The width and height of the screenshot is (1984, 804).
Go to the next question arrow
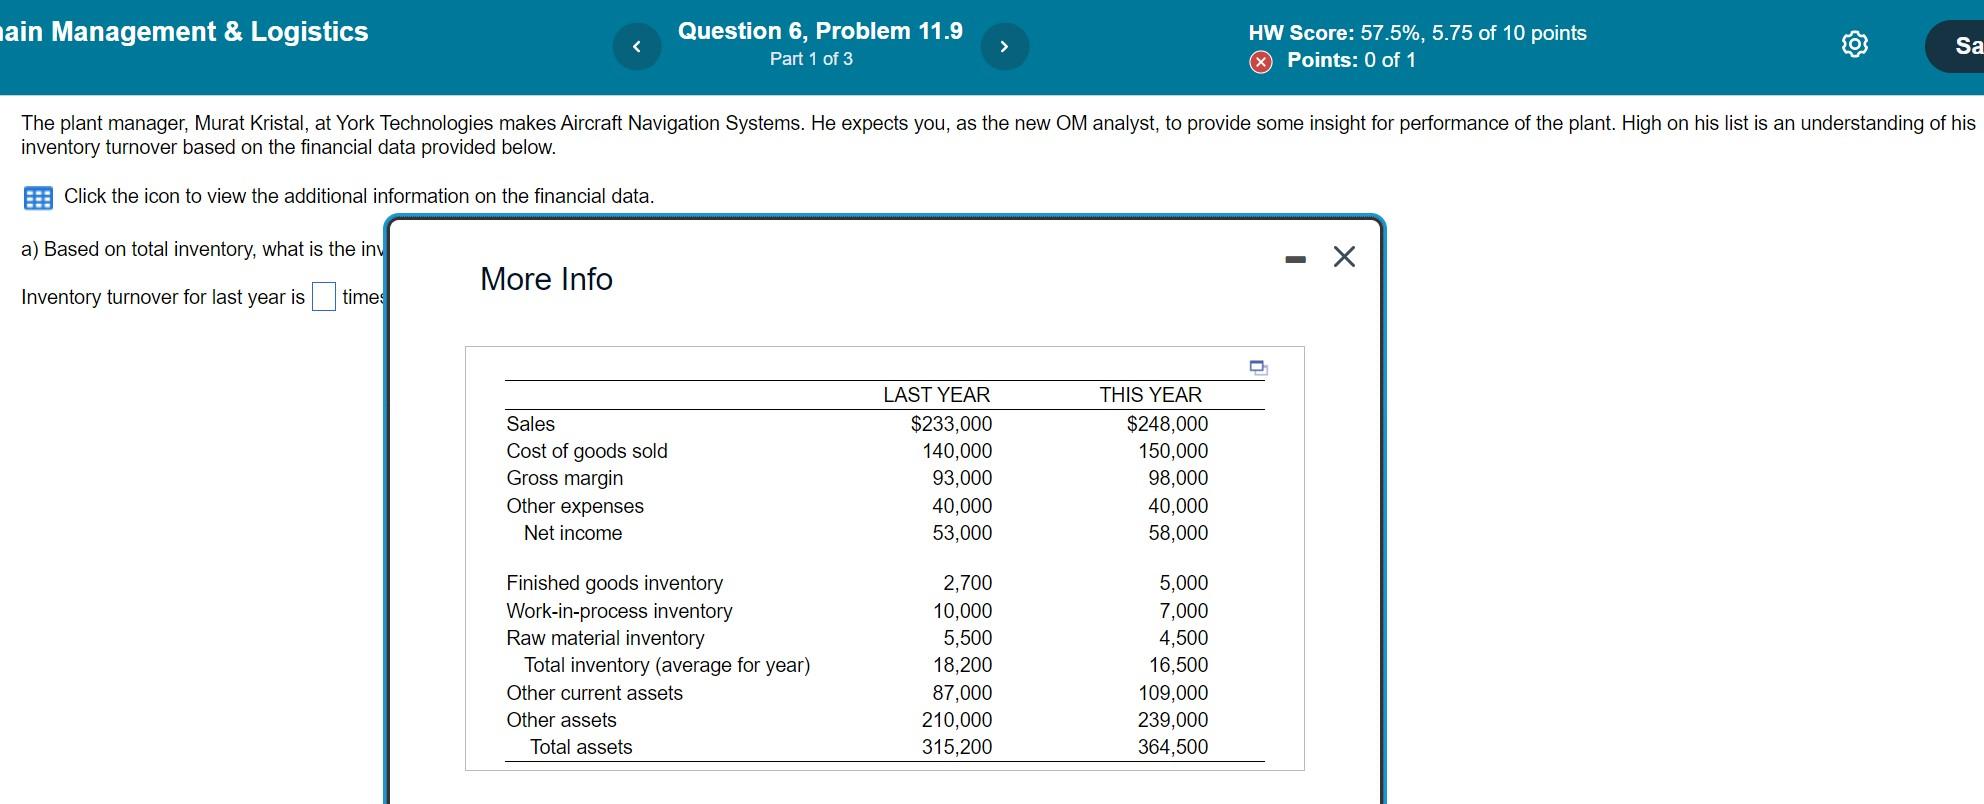tap(1005, 46)
